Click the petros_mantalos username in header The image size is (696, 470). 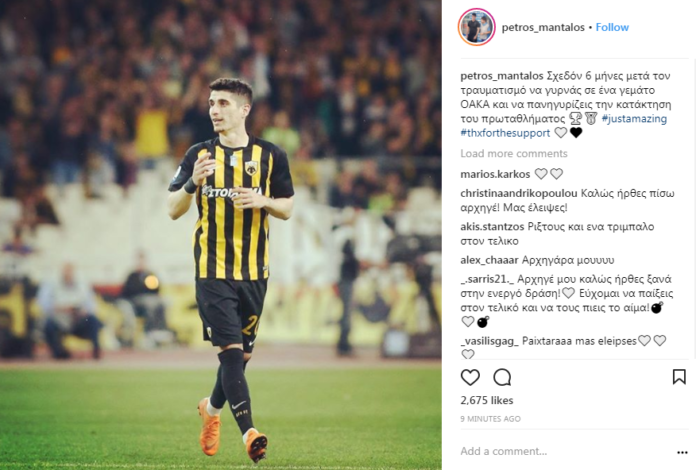click(x=543, y=28)
